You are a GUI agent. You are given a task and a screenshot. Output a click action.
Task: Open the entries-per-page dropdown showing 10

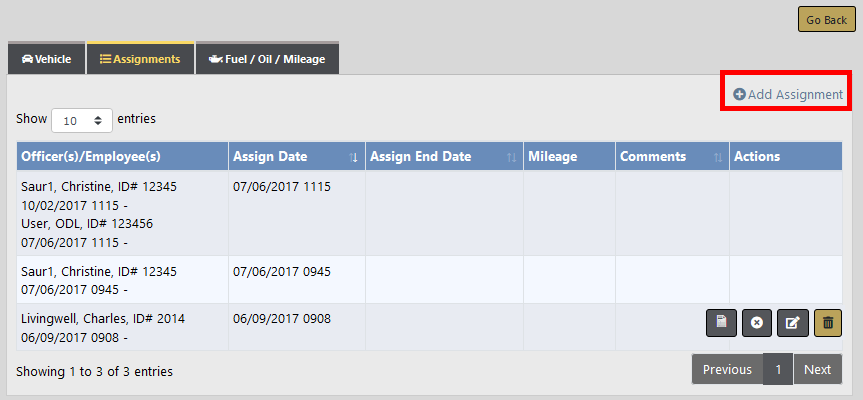[82, 120]
